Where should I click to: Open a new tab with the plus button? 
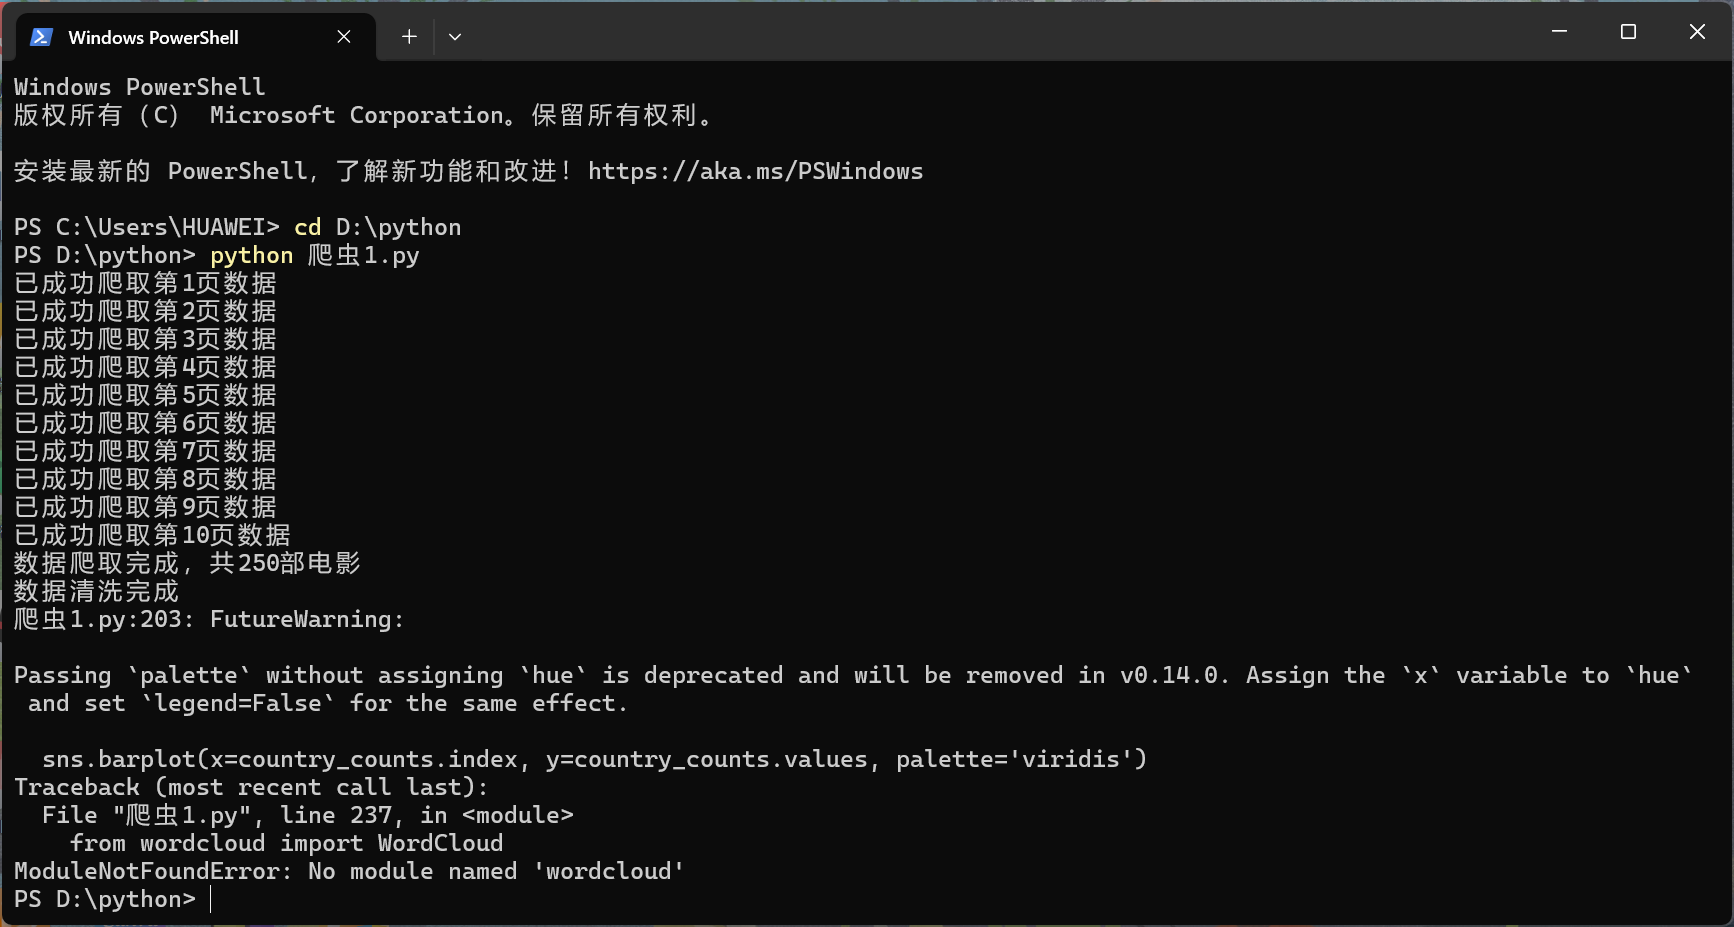(409, 37)
